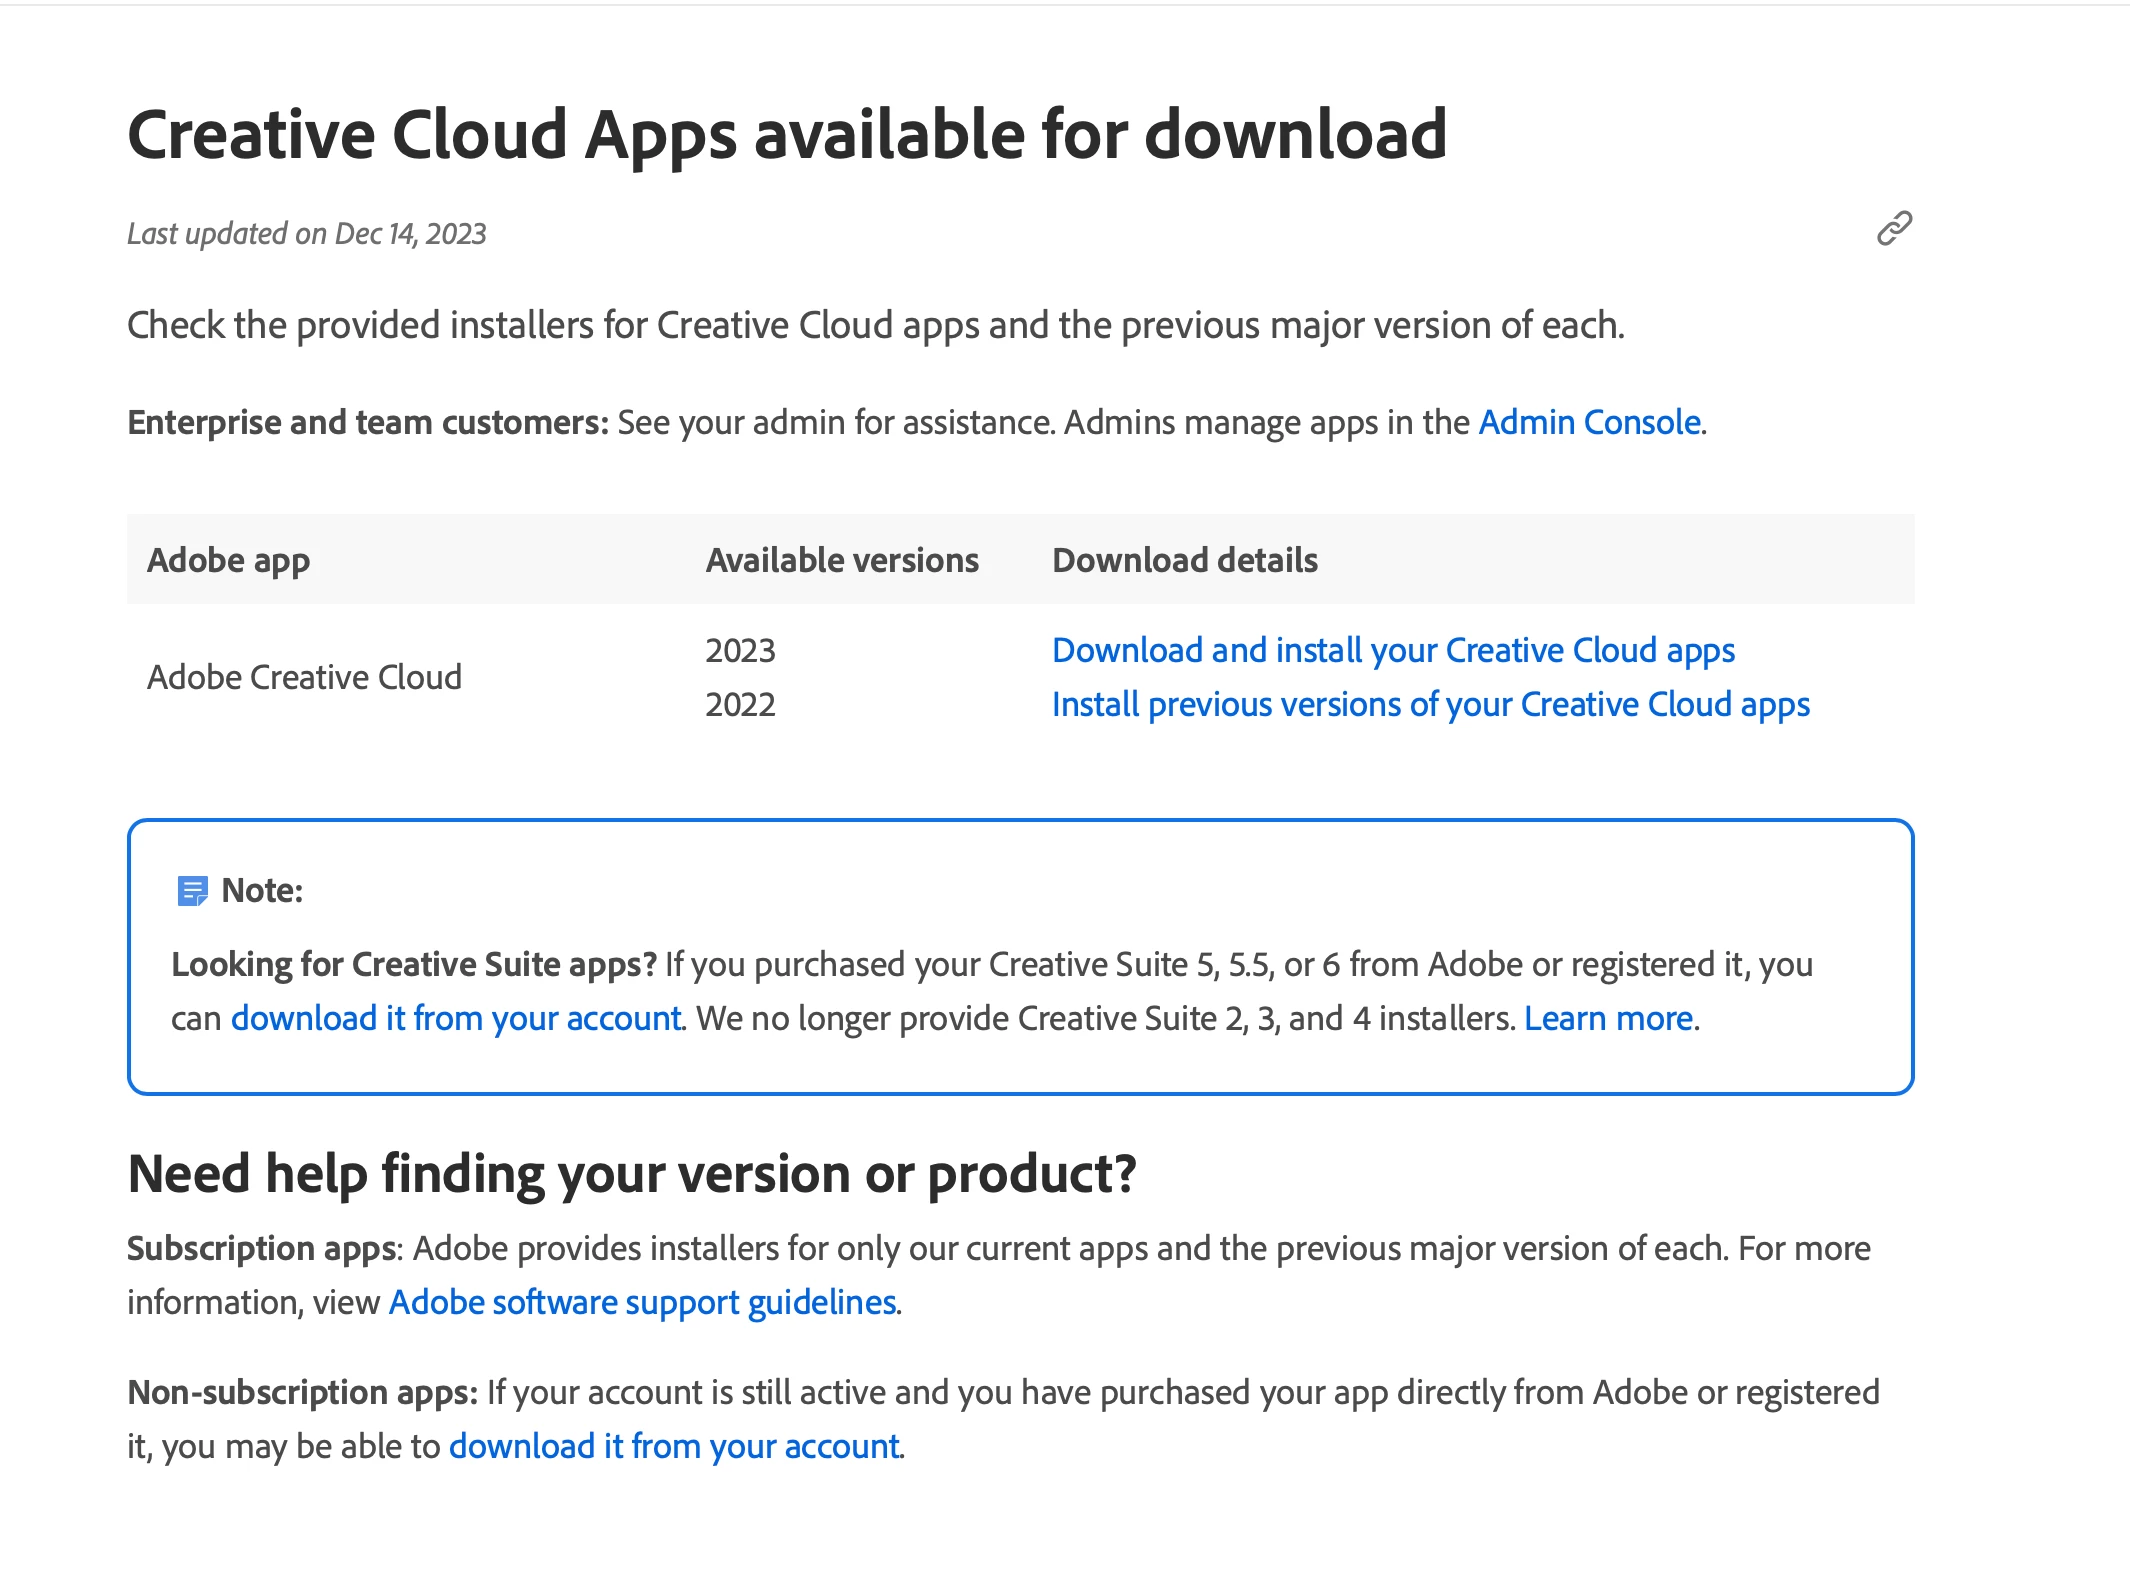Click the Last updated date text

click(x=306, y=234)
